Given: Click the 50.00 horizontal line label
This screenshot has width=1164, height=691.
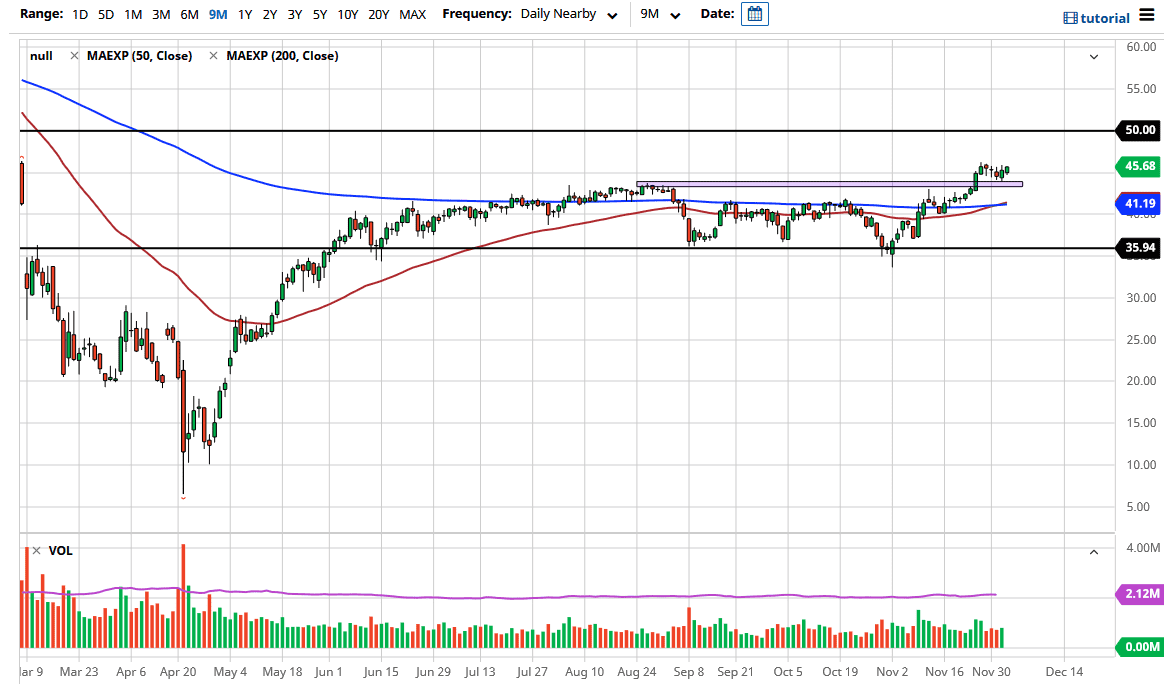Looking at the screenshot, I should (x=1138, y=130).
